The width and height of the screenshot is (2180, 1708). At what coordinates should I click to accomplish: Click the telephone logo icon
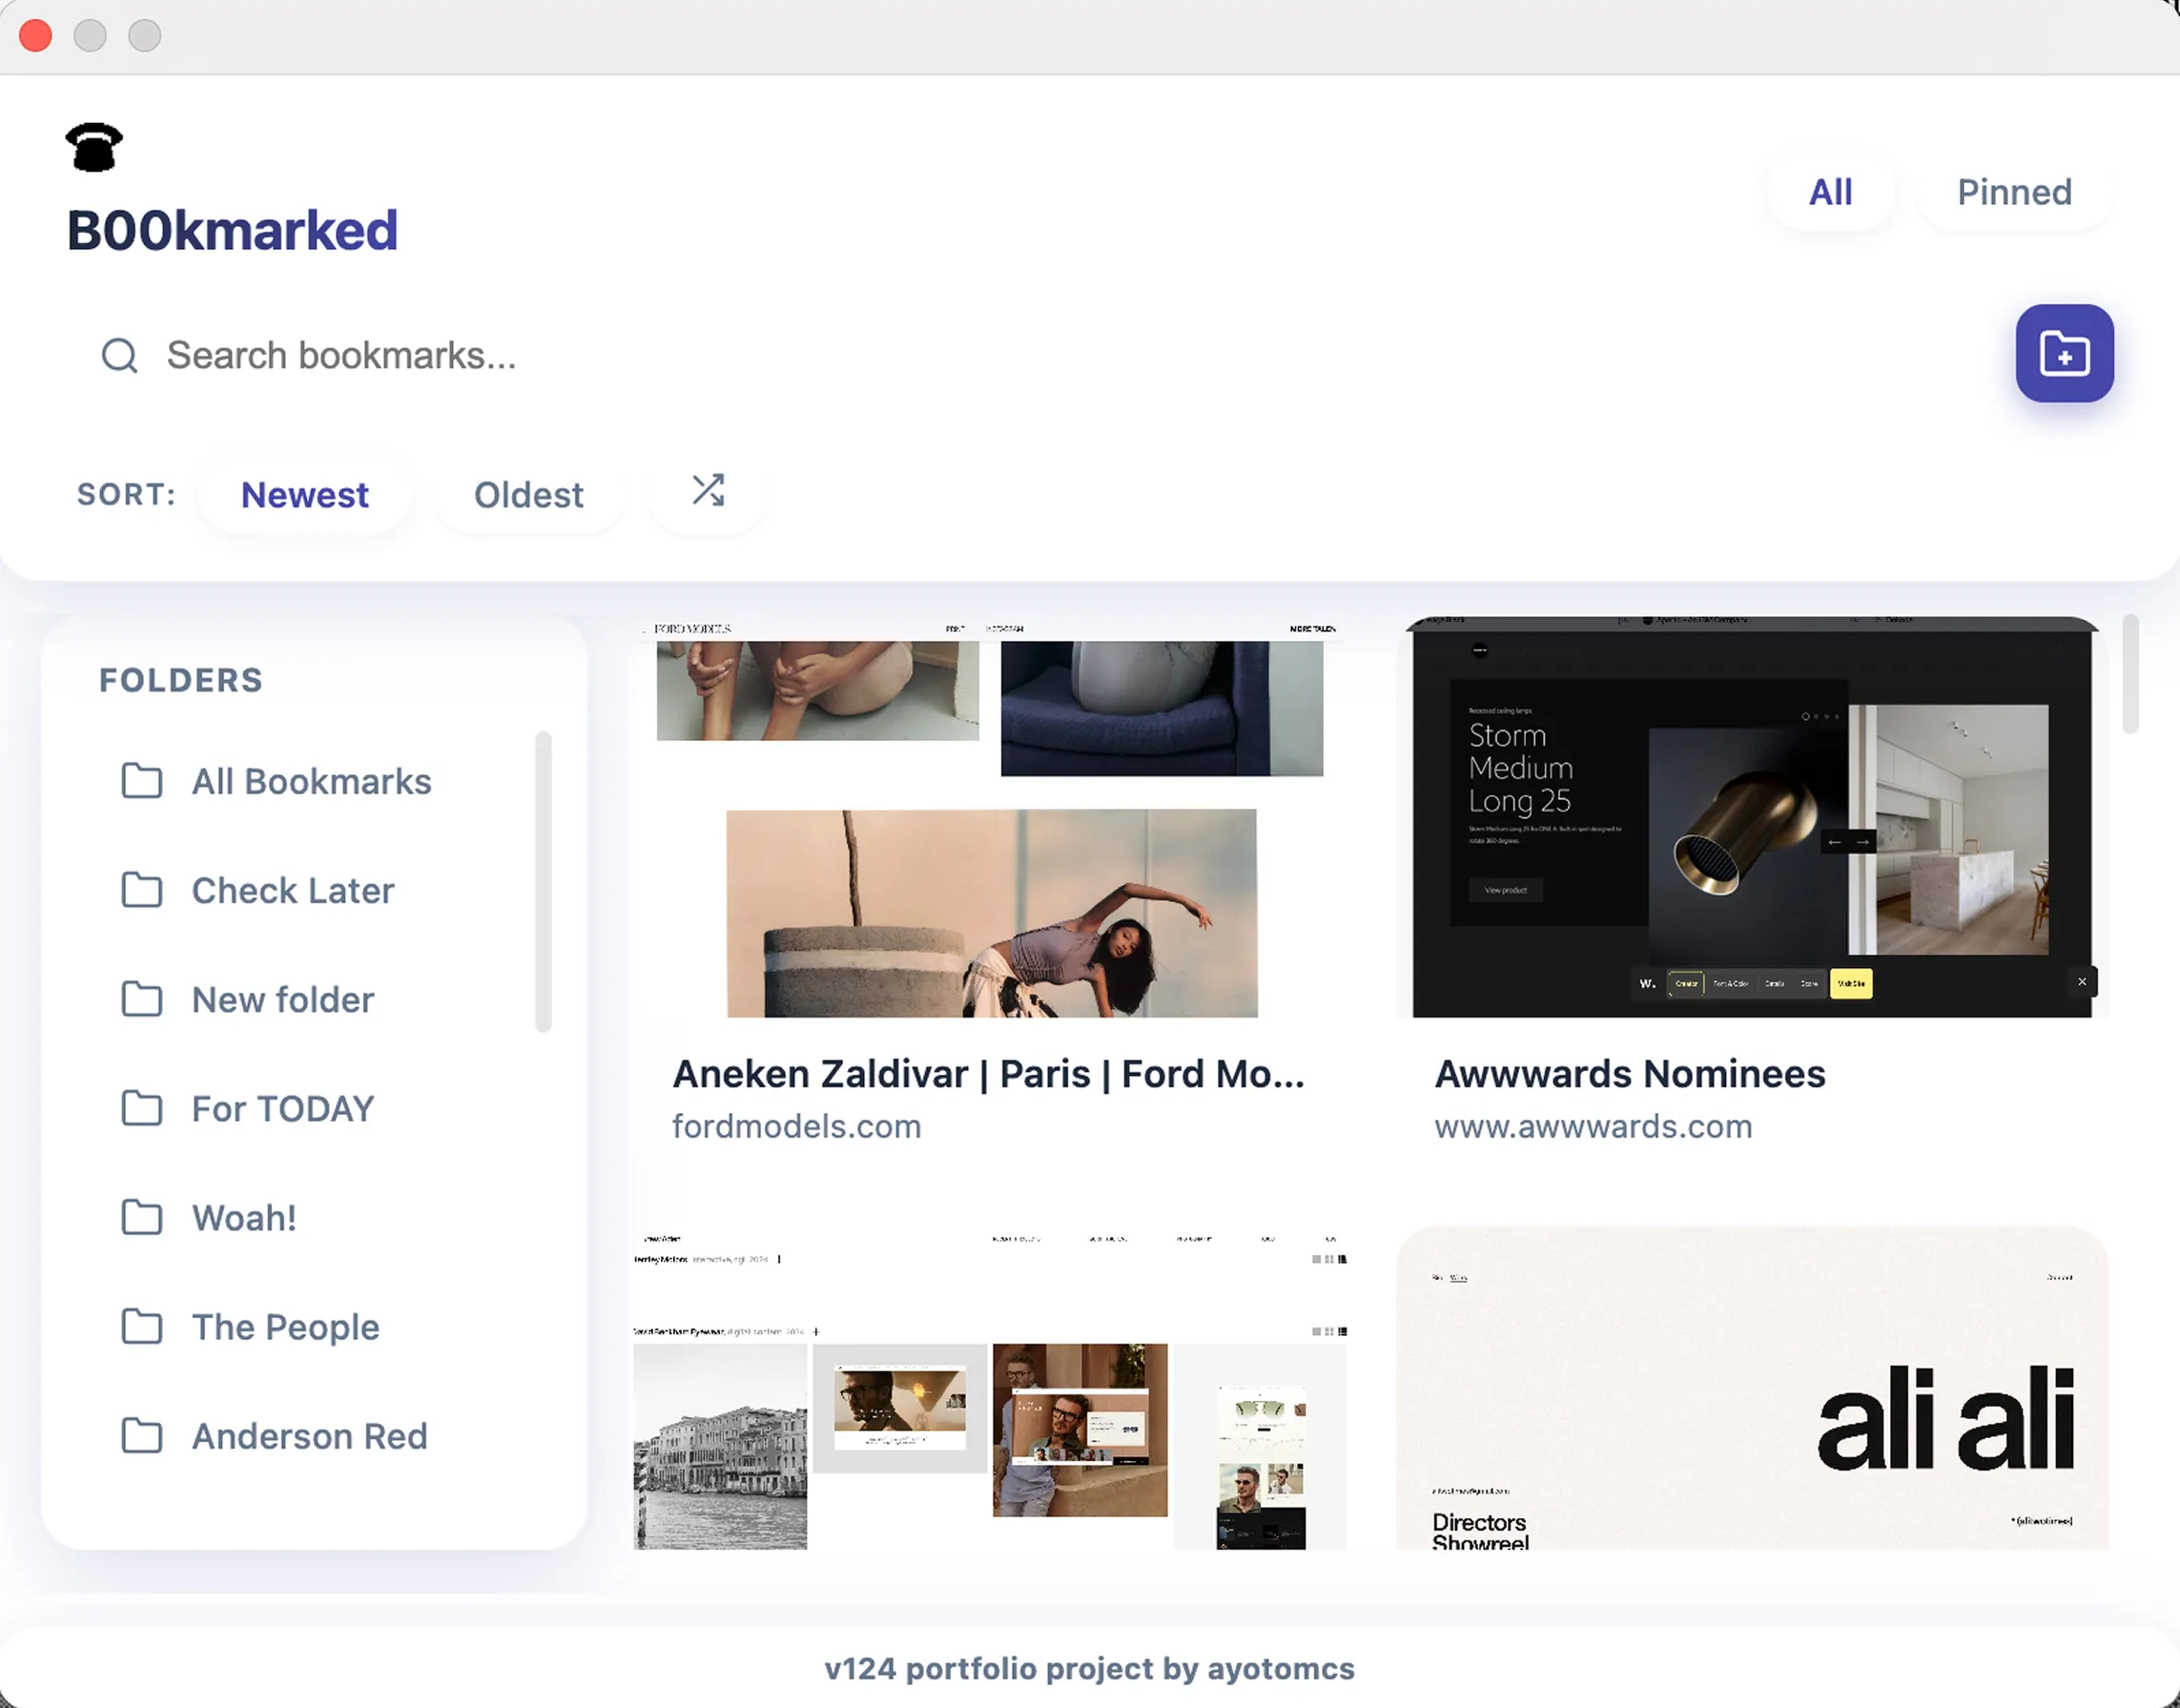coord(94,148)
